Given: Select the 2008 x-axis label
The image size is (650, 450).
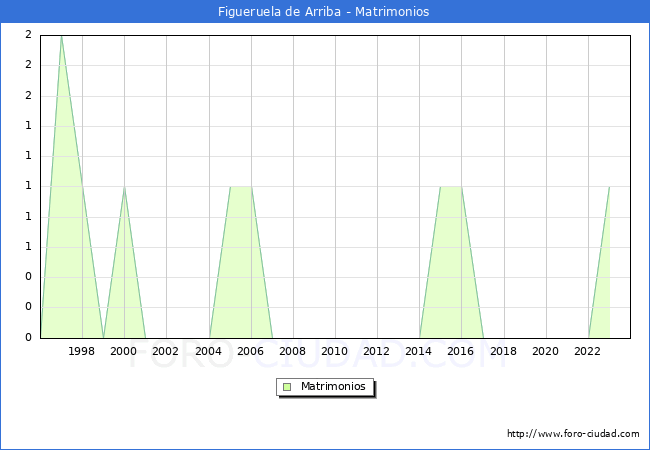Looking at the screenshot, I should 292,351.
